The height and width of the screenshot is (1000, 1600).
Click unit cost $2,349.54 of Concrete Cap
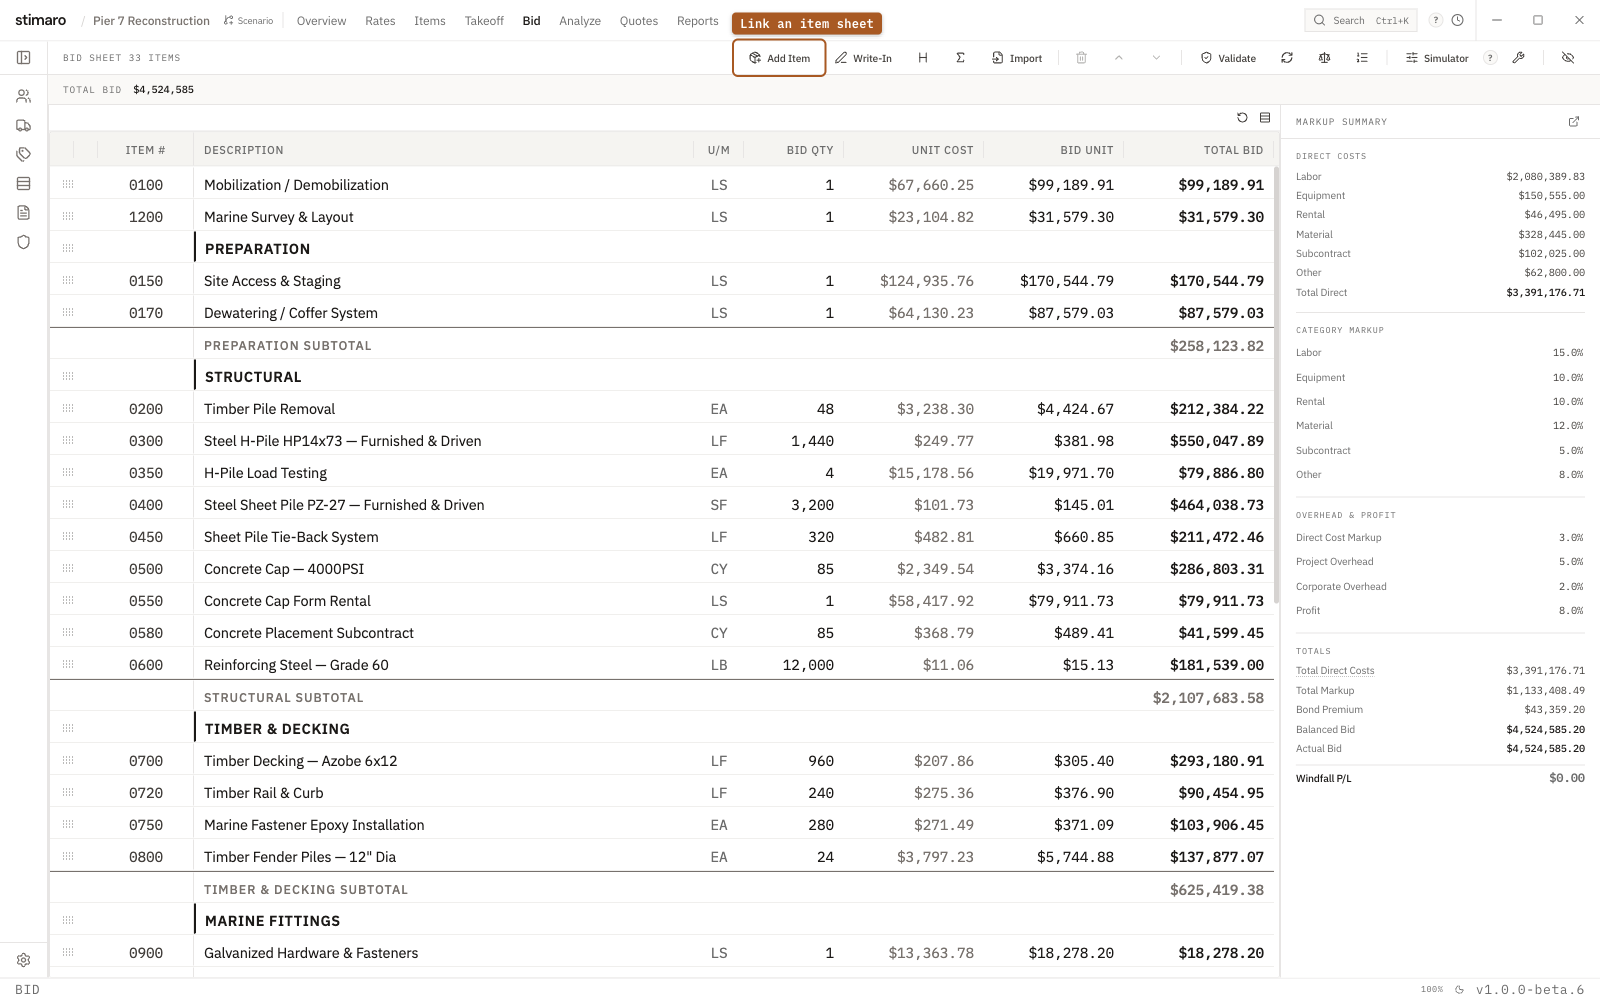935,569
